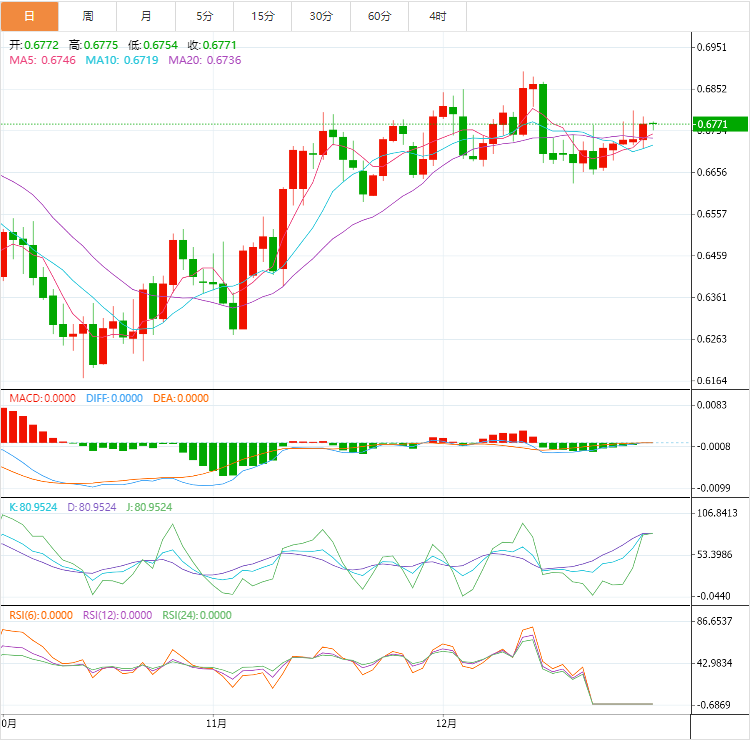Click the 收:0.6771 closing price readout
The width and height of the screenshot is (753, 746).
coord(219,45)
